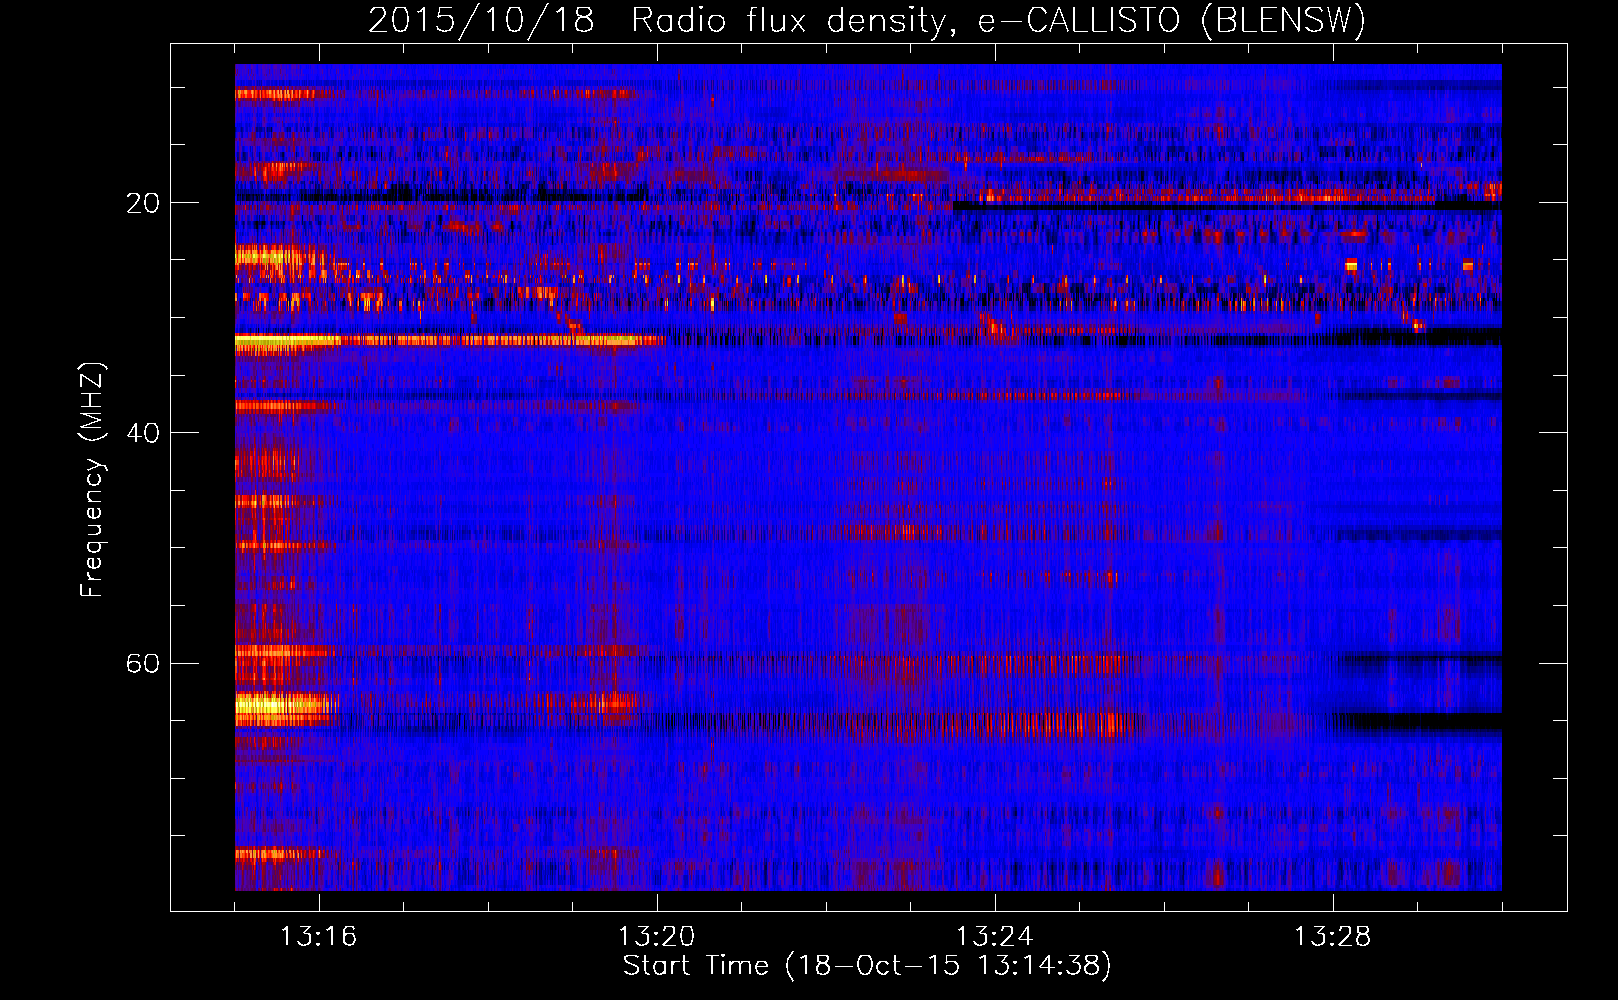Click the date 2015/10/18 in the title
The image size is (1618, 1000).
click(480, 21)
